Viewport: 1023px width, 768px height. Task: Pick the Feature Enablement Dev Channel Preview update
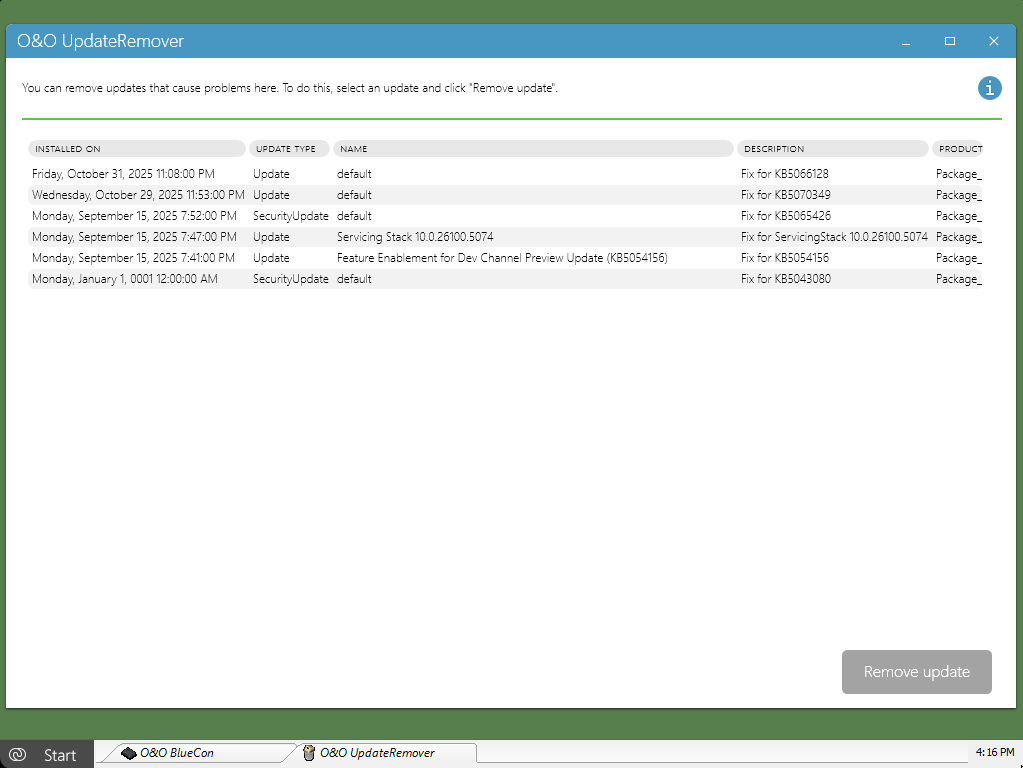click(x=501, y=258)
